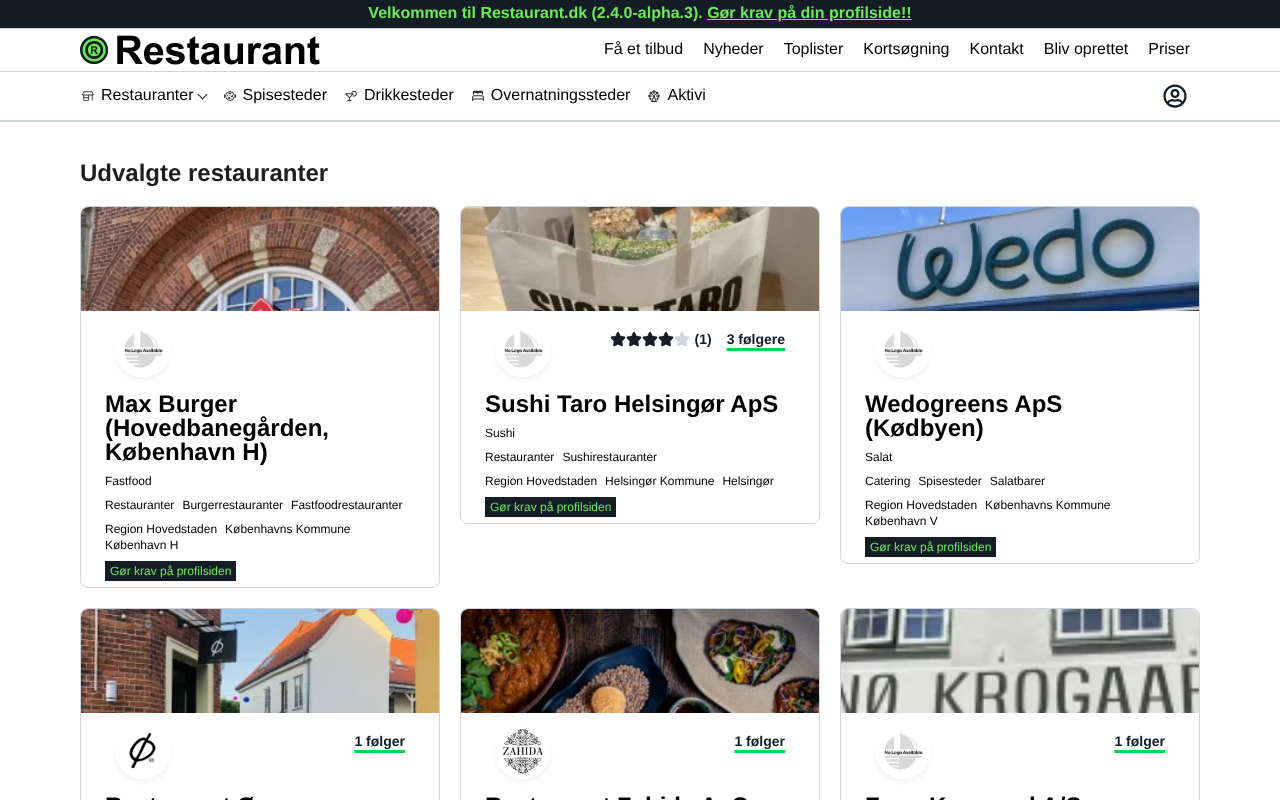This screenshot has width=1280, height=800.
Task: Open the Max Burger restaurant title
Action: click(x=217, y=428)
